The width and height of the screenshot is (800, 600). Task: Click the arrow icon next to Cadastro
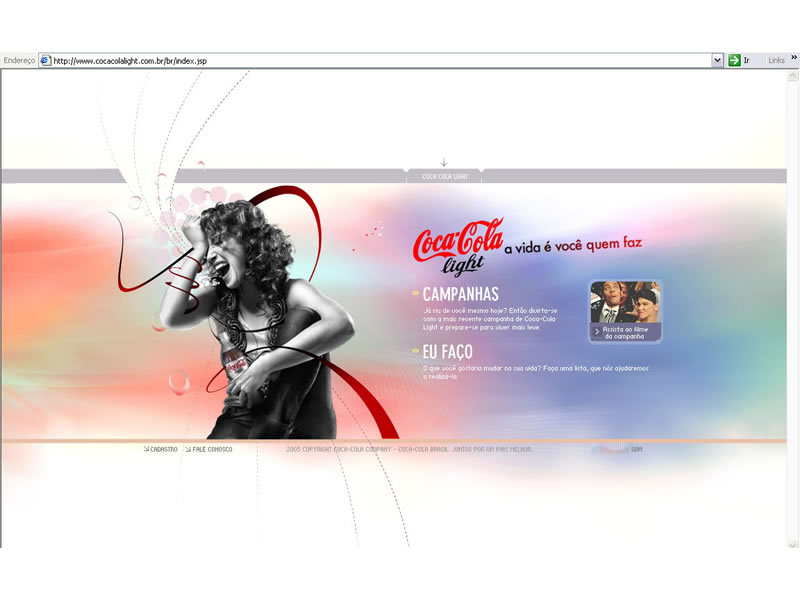coord(146,449)
